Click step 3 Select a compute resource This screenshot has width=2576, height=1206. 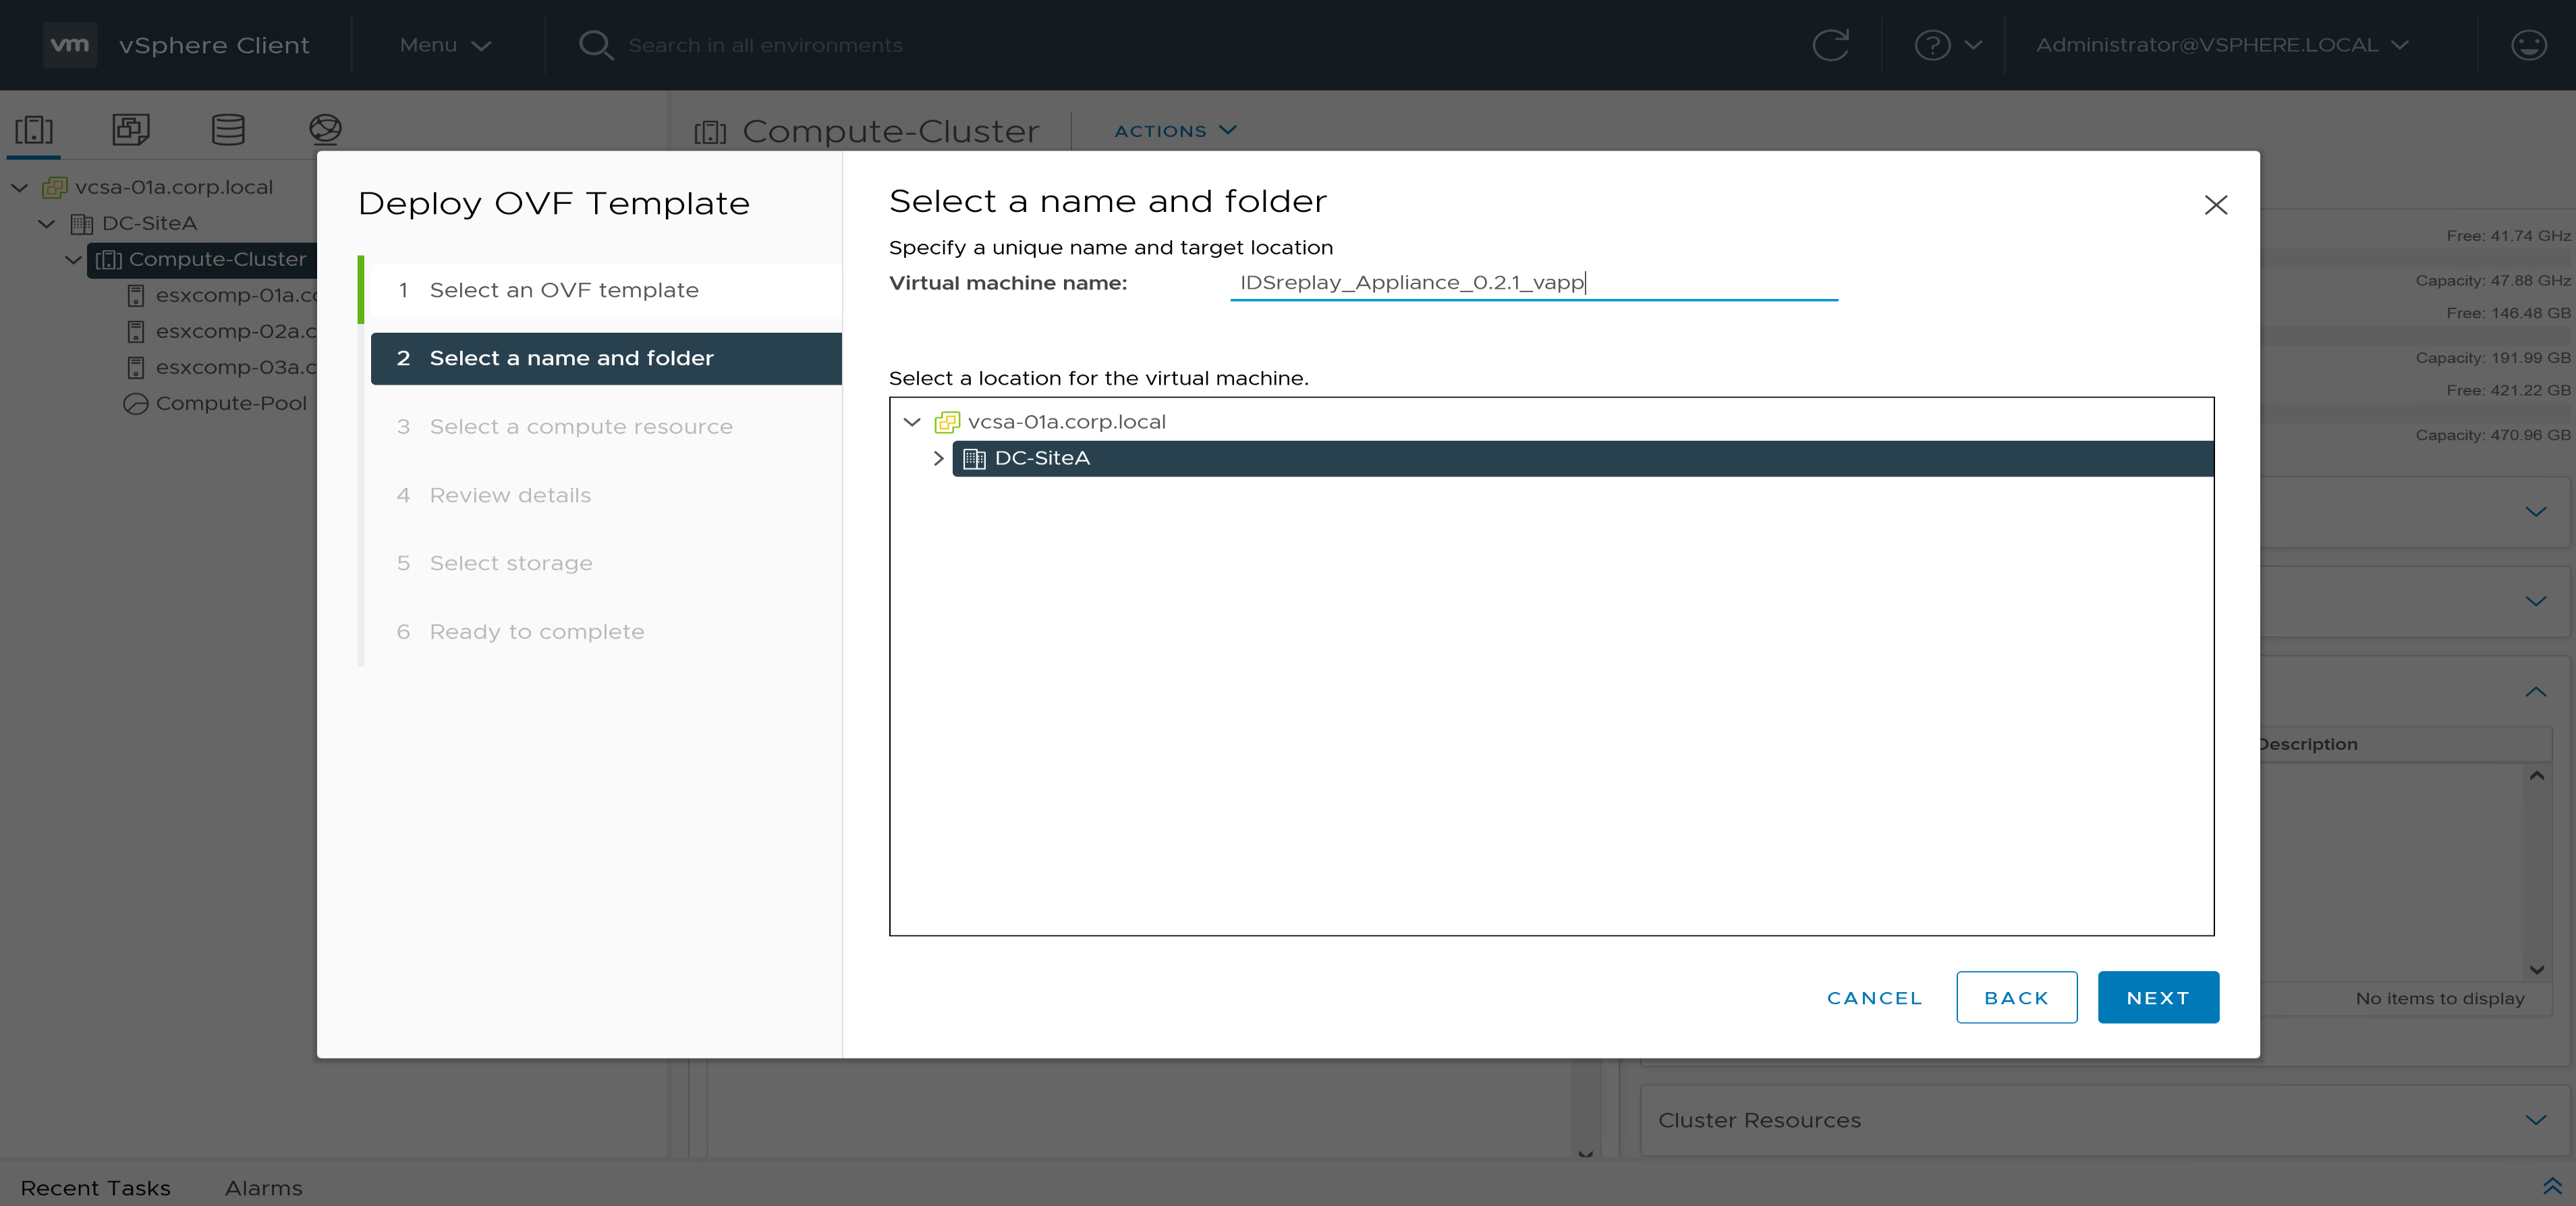(x=605, y=427)
